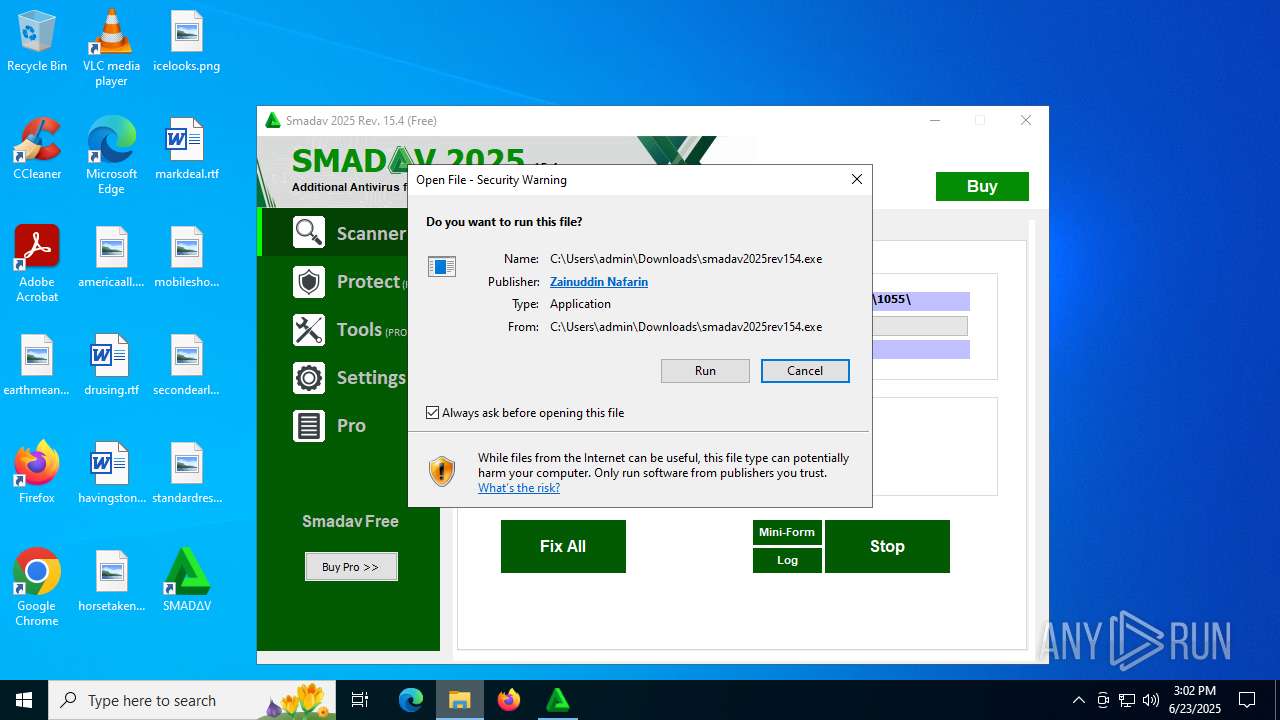Screen dimensions: 1280x720
Task: Click Mini-Form button in Smadav
Action: coord(787,532)
